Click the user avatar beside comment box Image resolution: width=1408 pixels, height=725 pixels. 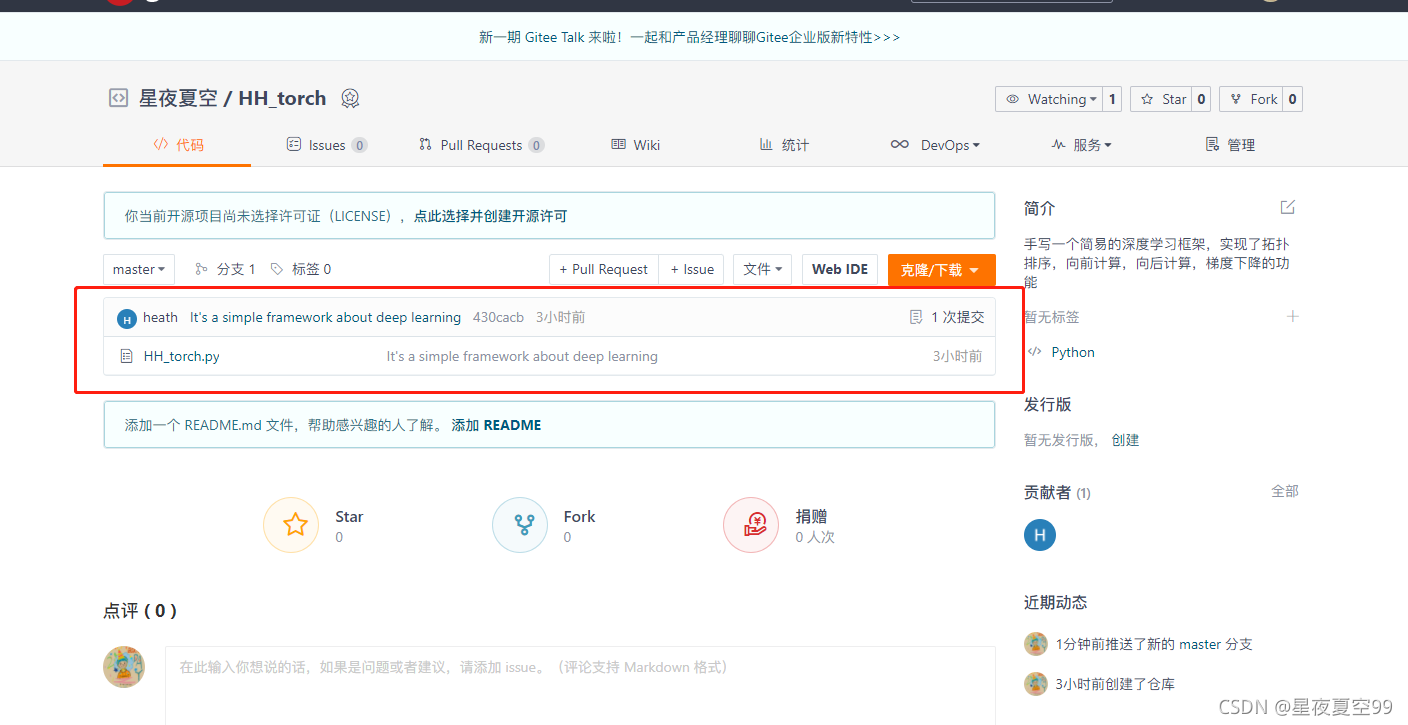[x=124, y=667]
